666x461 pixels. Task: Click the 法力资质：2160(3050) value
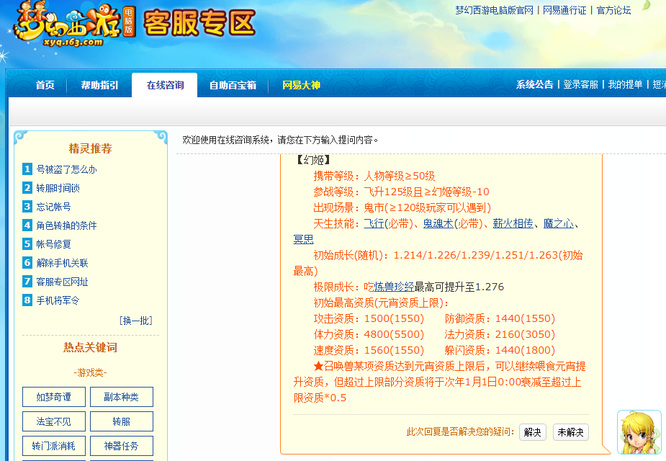click(500, 334)
